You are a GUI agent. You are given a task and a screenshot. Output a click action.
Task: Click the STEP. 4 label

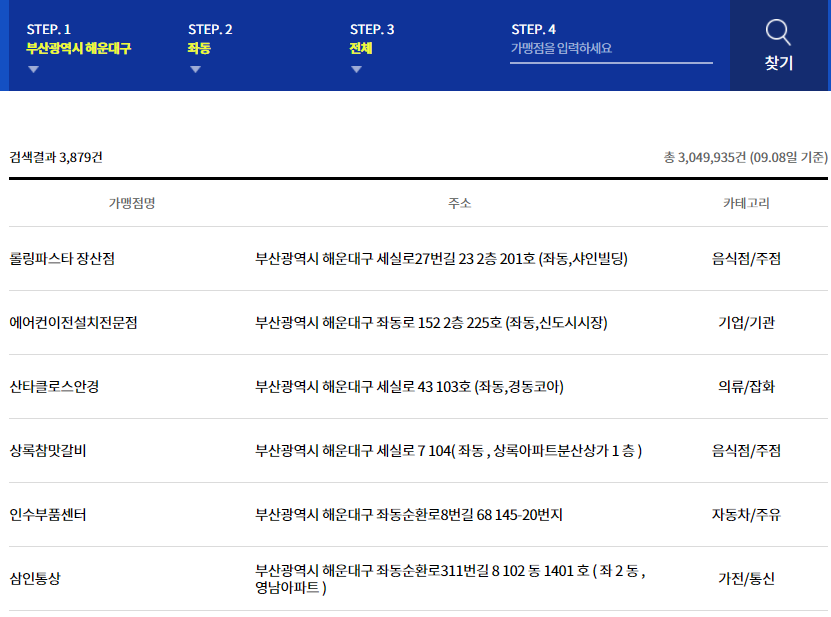(x=534, y=29)
